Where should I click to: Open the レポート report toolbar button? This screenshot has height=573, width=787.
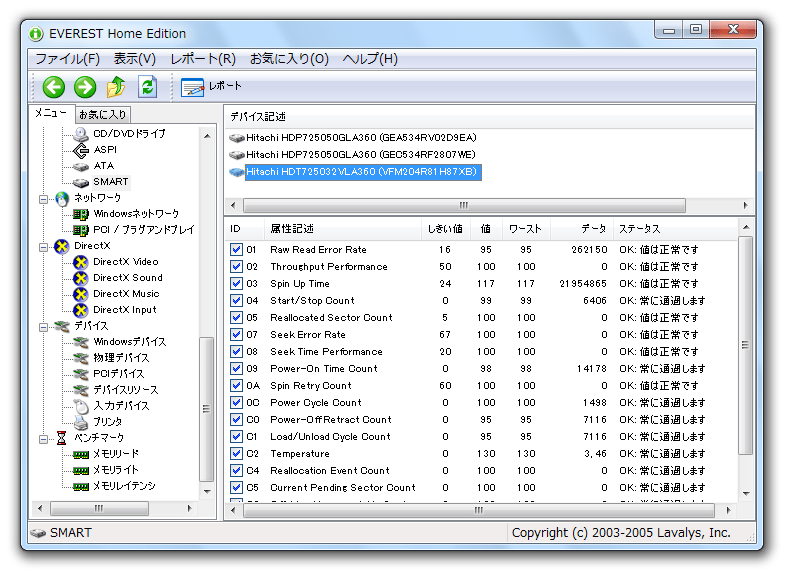click(211, 87)
